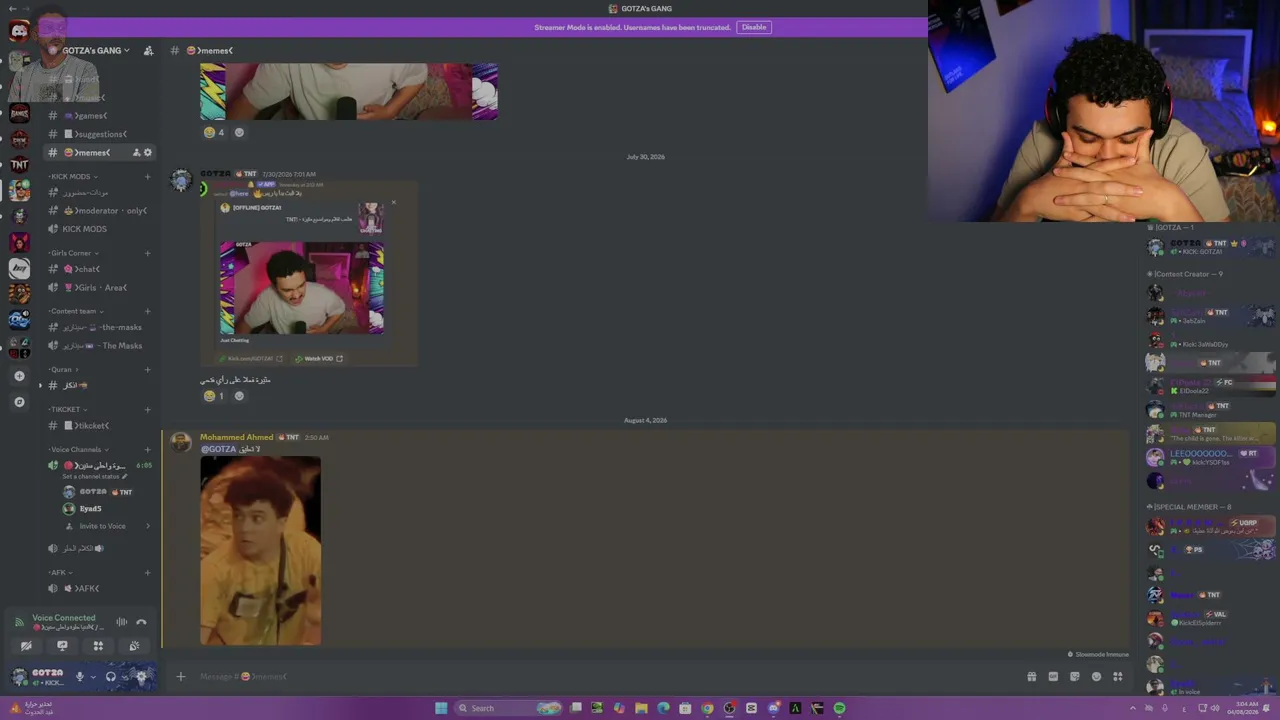
Task: Create channel in Girls Corner category
Action: pos(147,253)
